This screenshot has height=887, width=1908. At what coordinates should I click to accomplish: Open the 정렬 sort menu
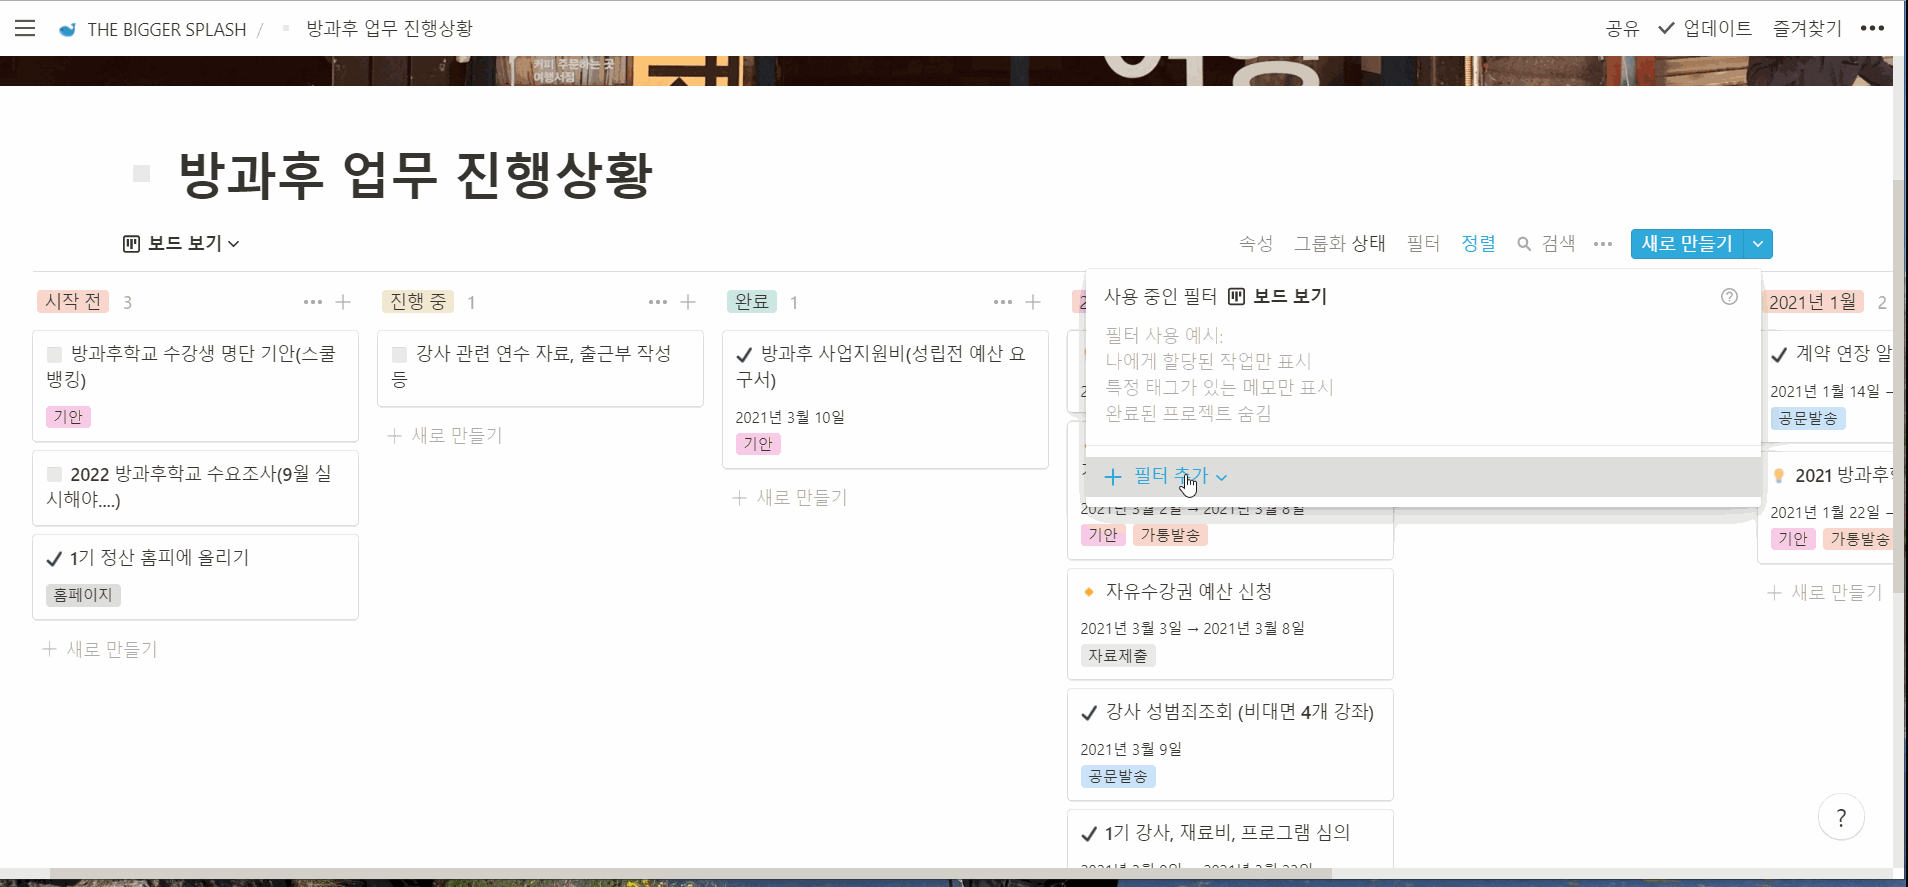coord(1478,244)
